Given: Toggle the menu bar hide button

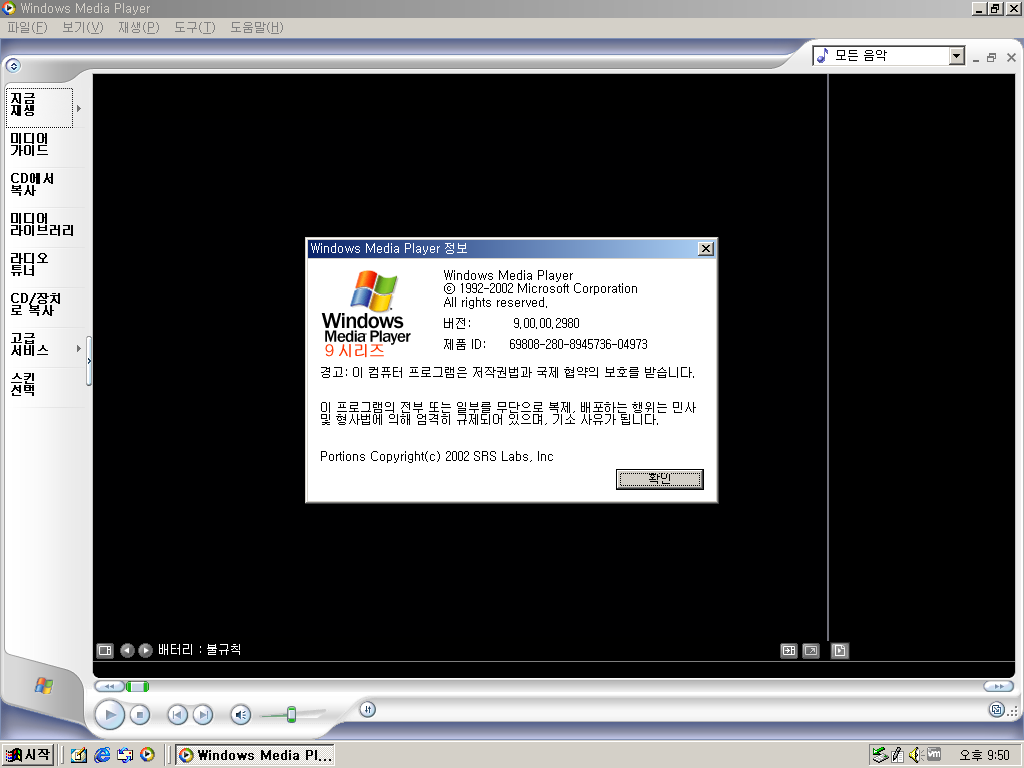Looking at the screenshot, I should (x=13, y=65).
